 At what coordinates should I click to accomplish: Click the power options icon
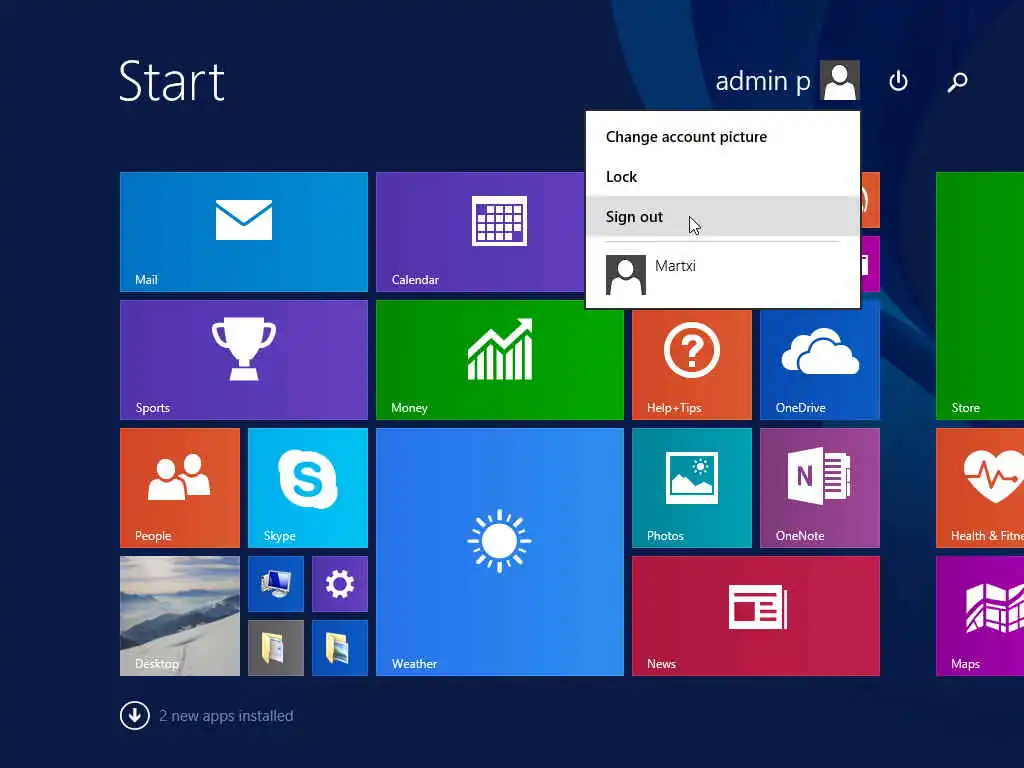898,81
